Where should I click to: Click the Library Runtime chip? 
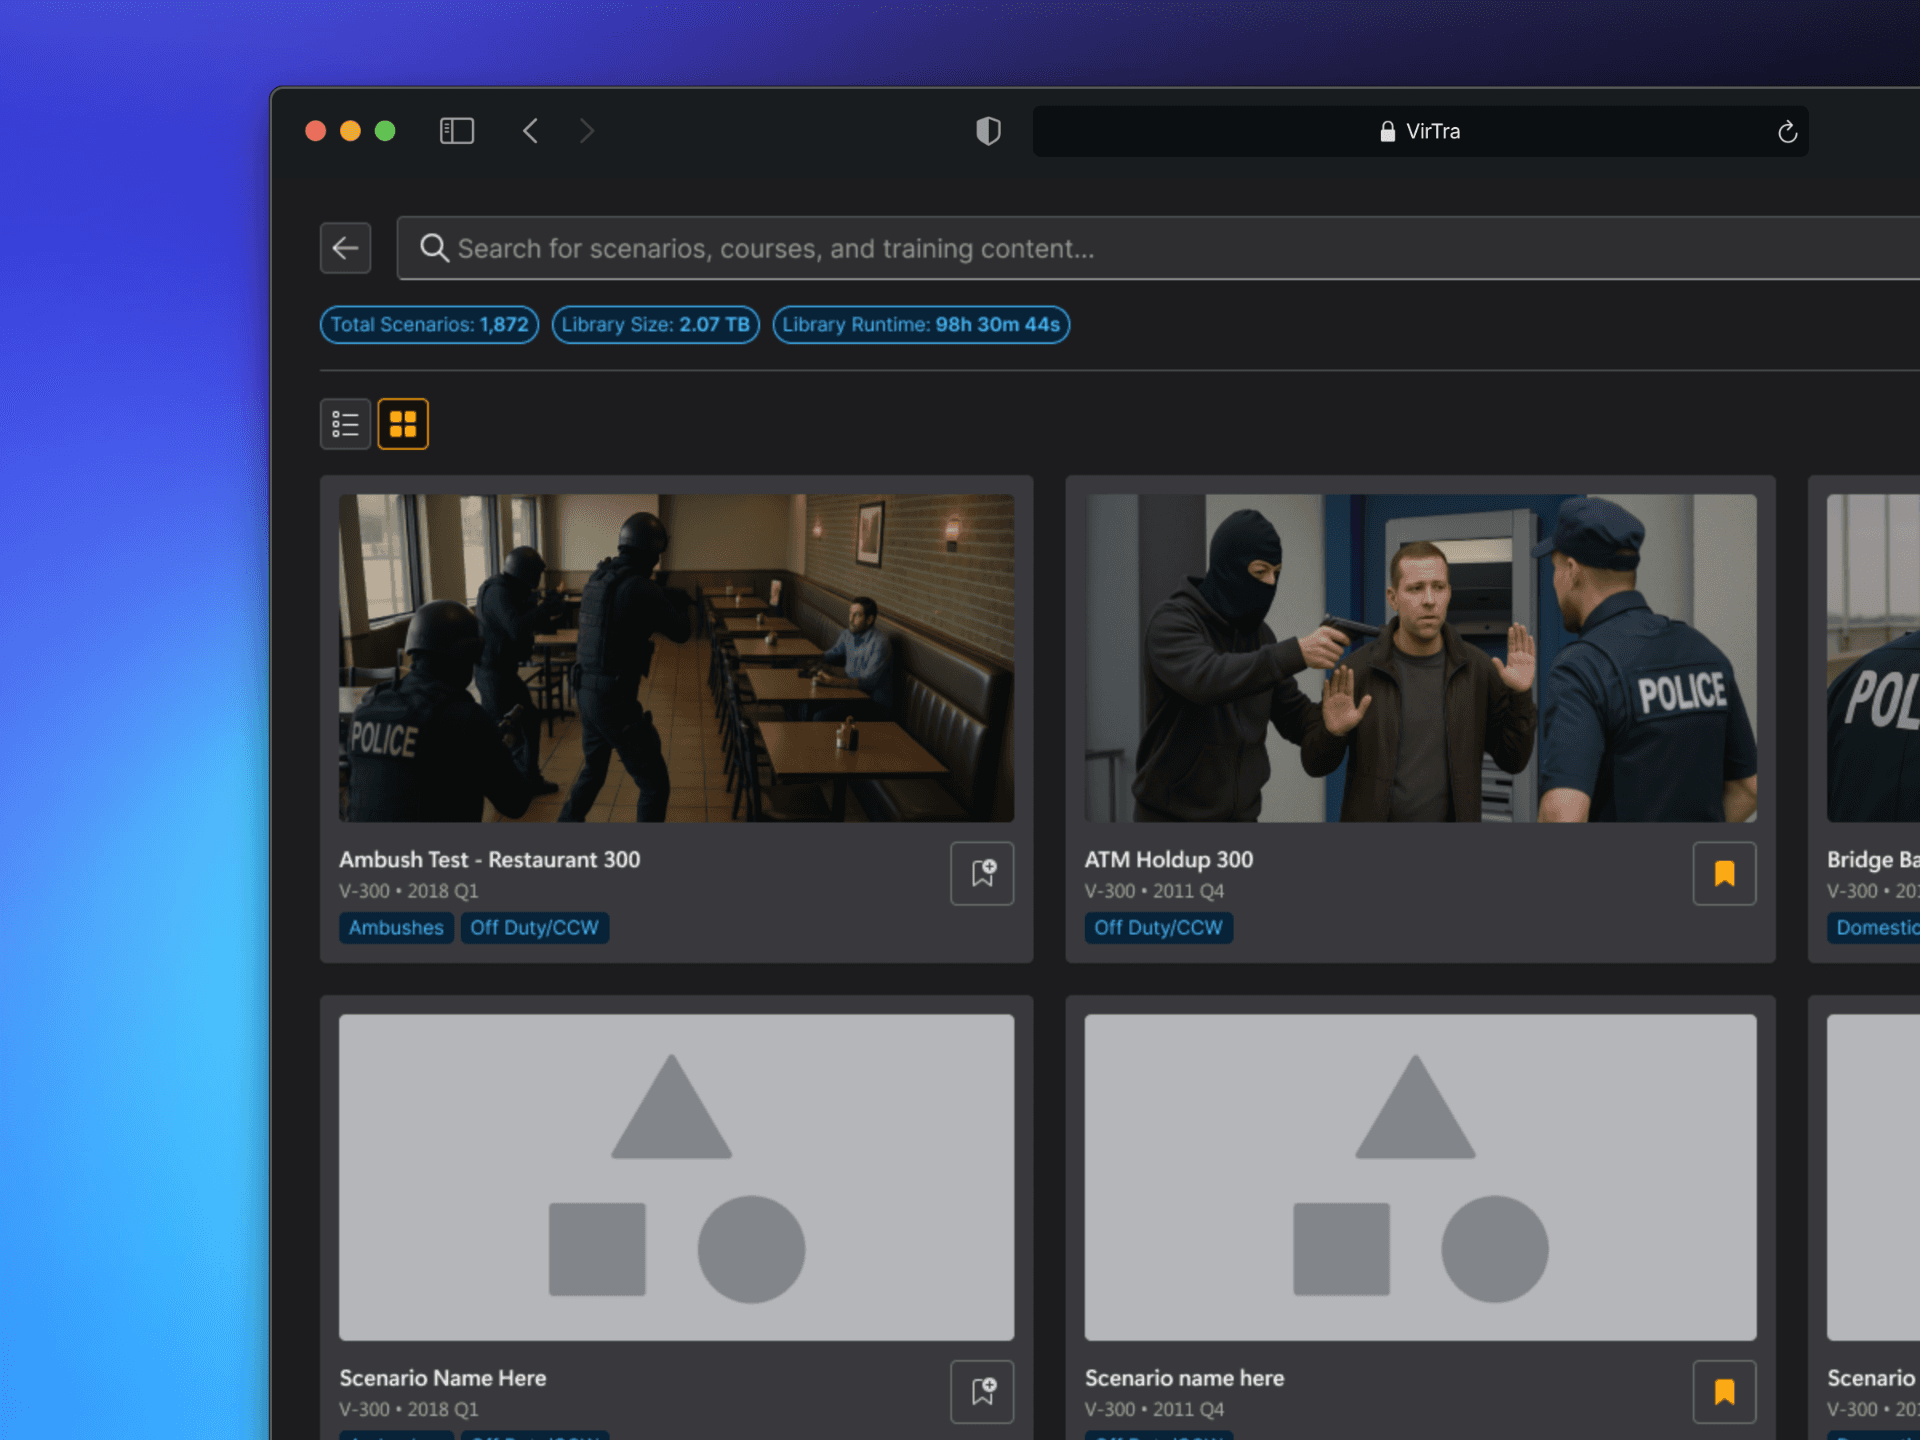(920, 325)
